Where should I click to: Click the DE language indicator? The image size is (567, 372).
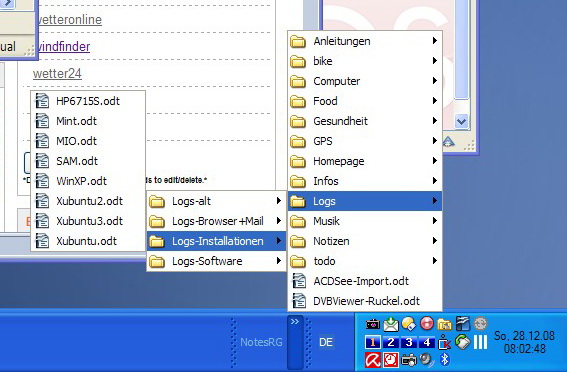pos(326,342)
